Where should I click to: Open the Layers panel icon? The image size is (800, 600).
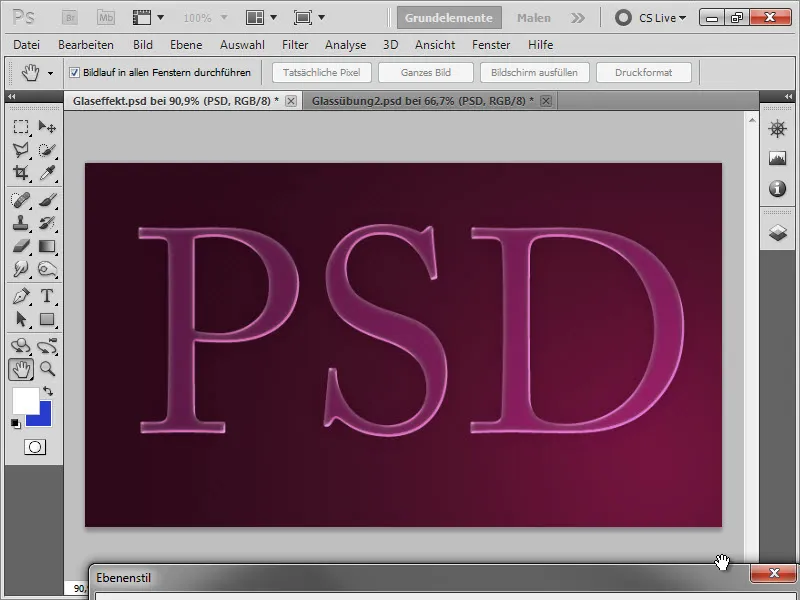(x=777, y=233)
